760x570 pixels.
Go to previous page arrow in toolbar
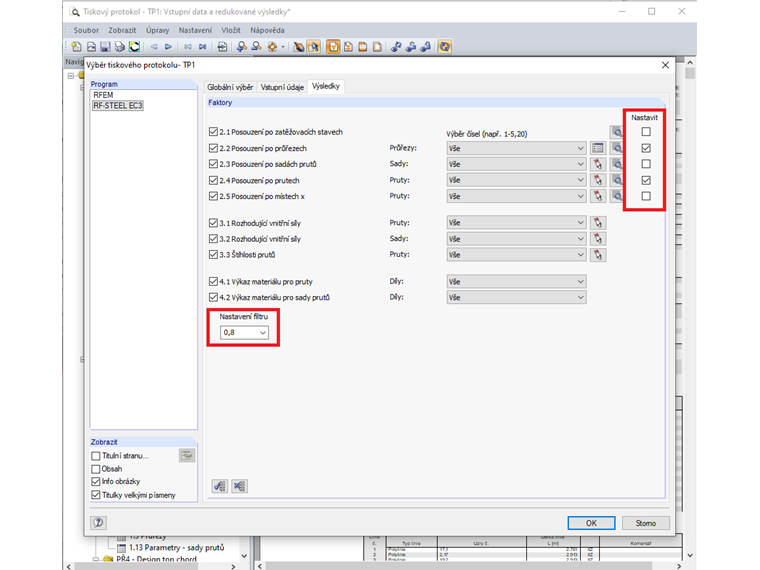(x=154, y=47)
